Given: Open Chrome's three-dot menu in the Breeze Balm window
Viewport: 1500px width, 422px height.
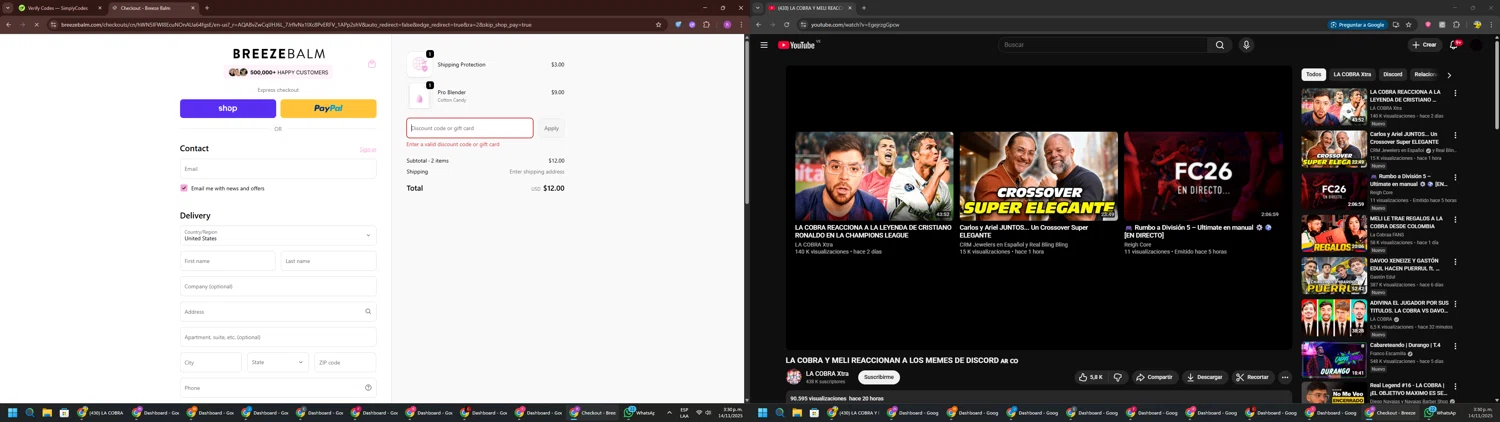Looking at the screenshot, I should click(740, 24).
